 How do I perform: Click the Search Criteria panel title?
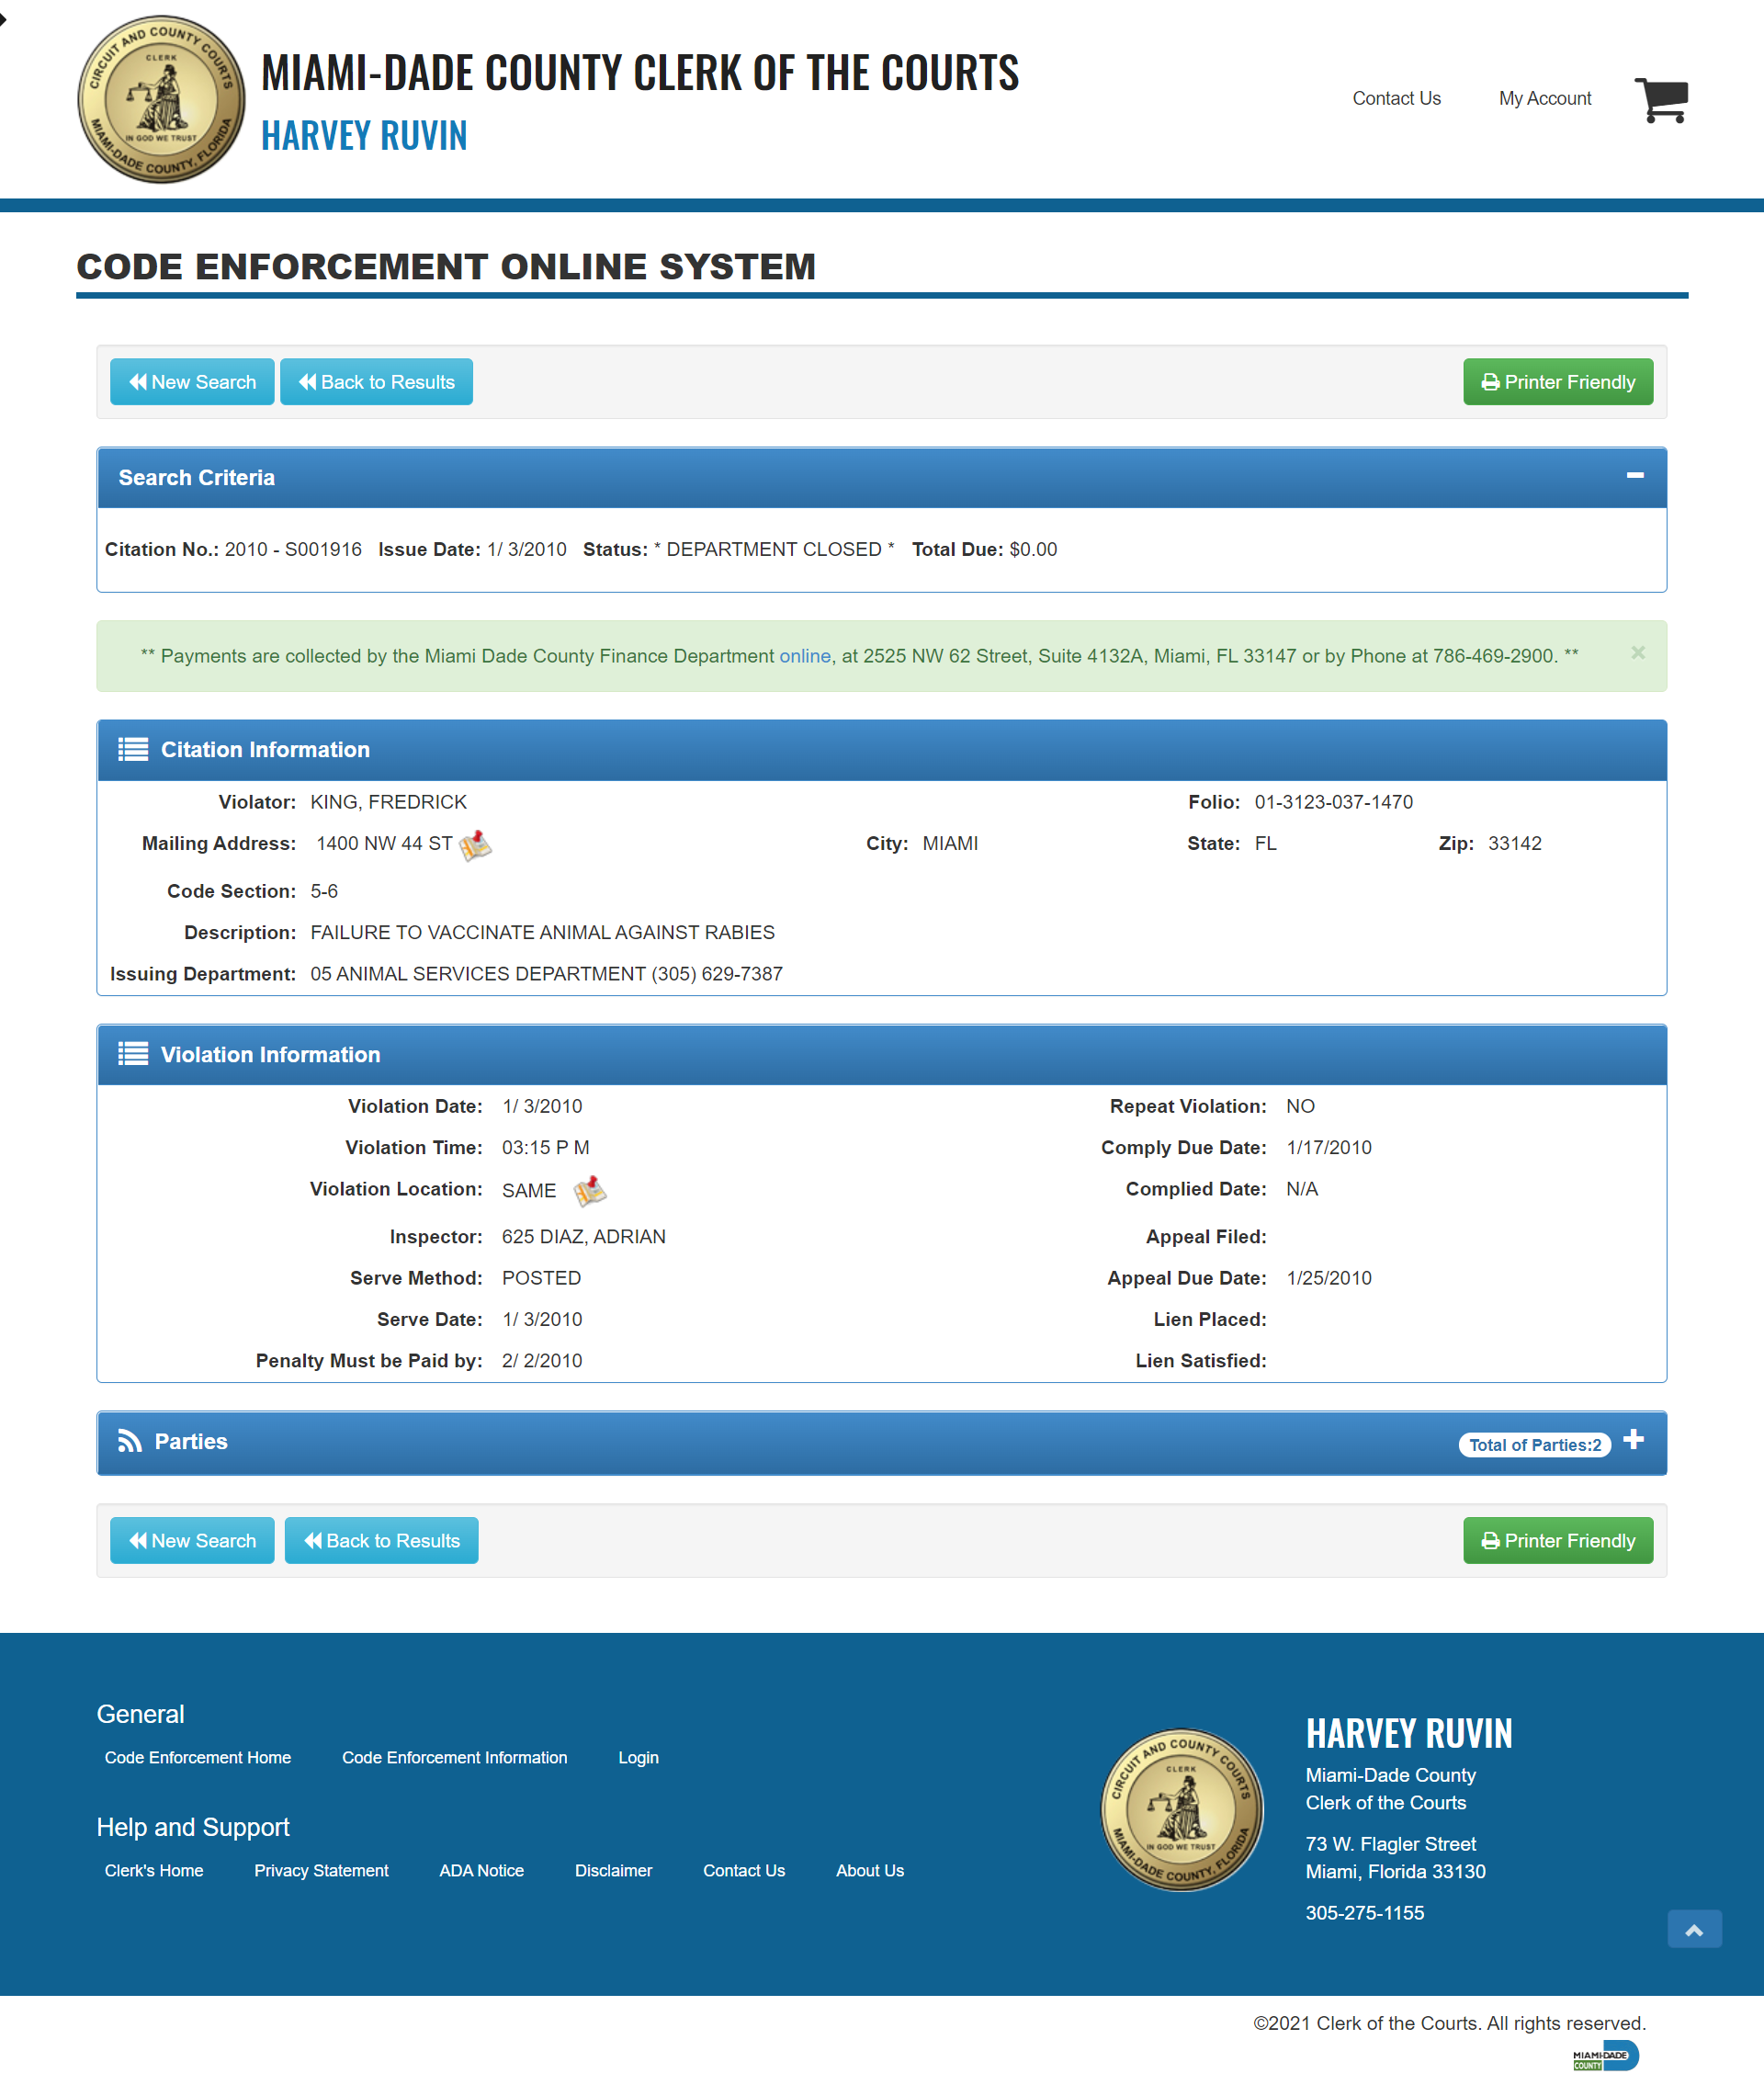tap(197, 478)
